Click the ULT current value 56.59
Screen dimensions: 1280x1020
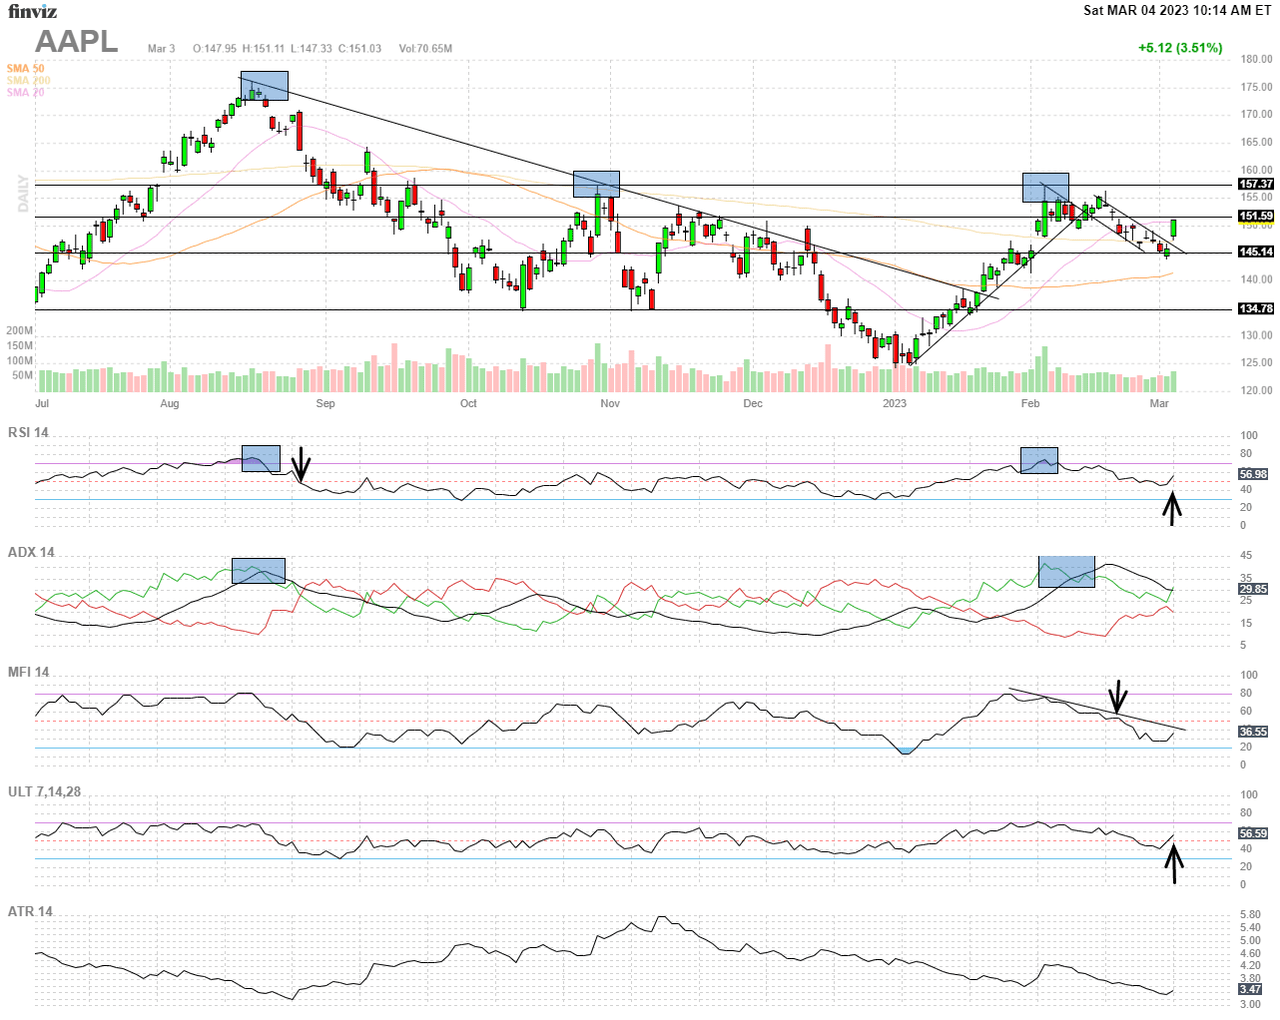coord(1254,833)
